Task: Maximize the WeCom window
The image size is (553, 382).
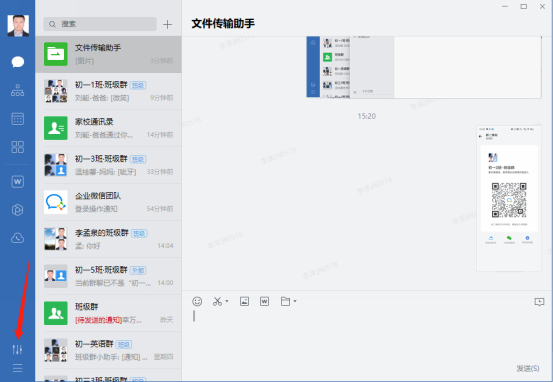Action: [x=524, y=7]
